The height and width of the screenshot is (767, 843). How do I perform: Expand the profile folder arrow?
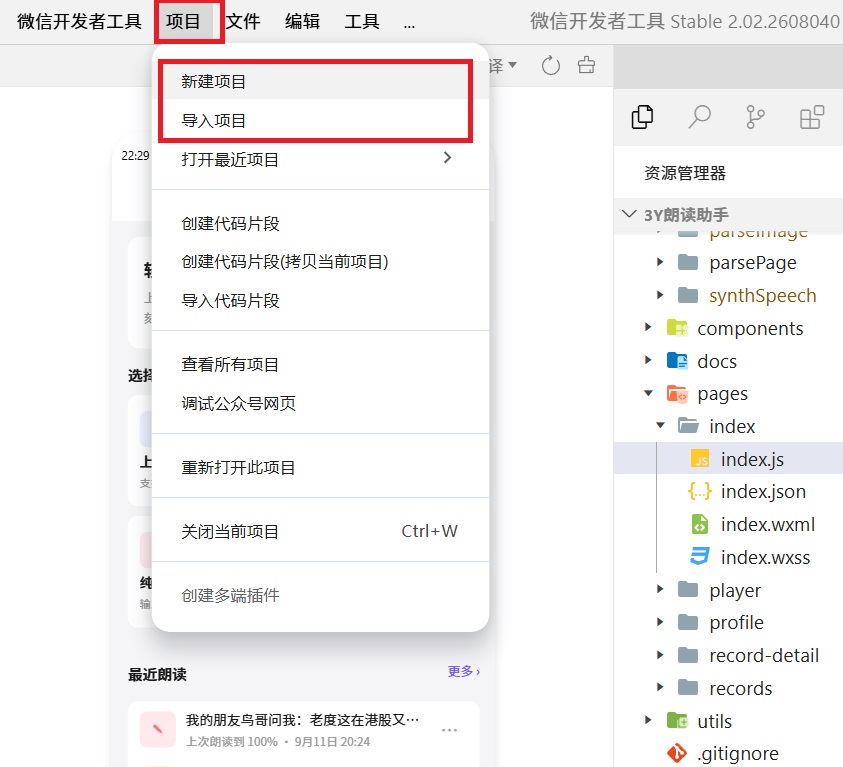point(660,622)
